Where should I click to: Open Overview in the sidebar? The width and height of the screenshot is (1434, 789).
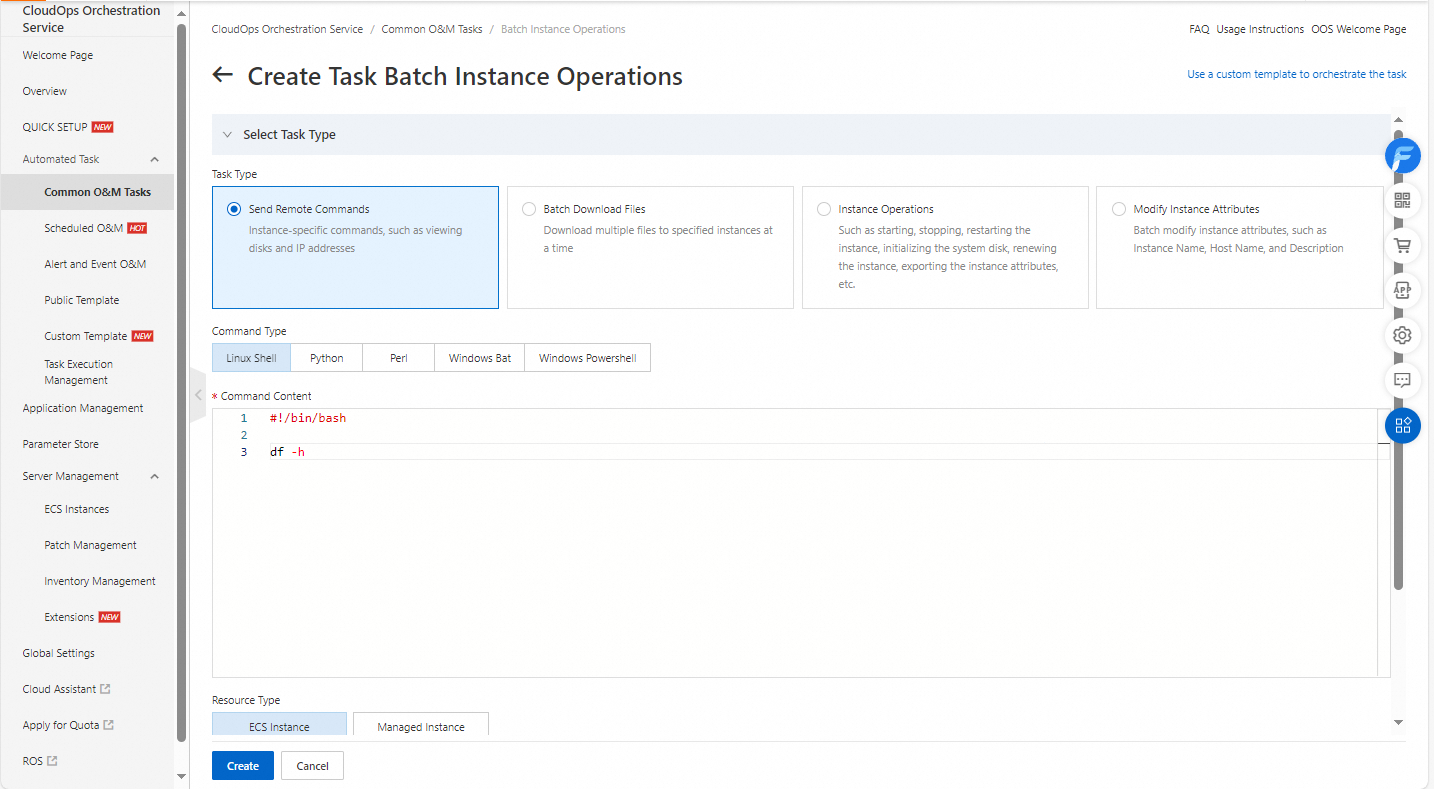(x=45, y=91)
